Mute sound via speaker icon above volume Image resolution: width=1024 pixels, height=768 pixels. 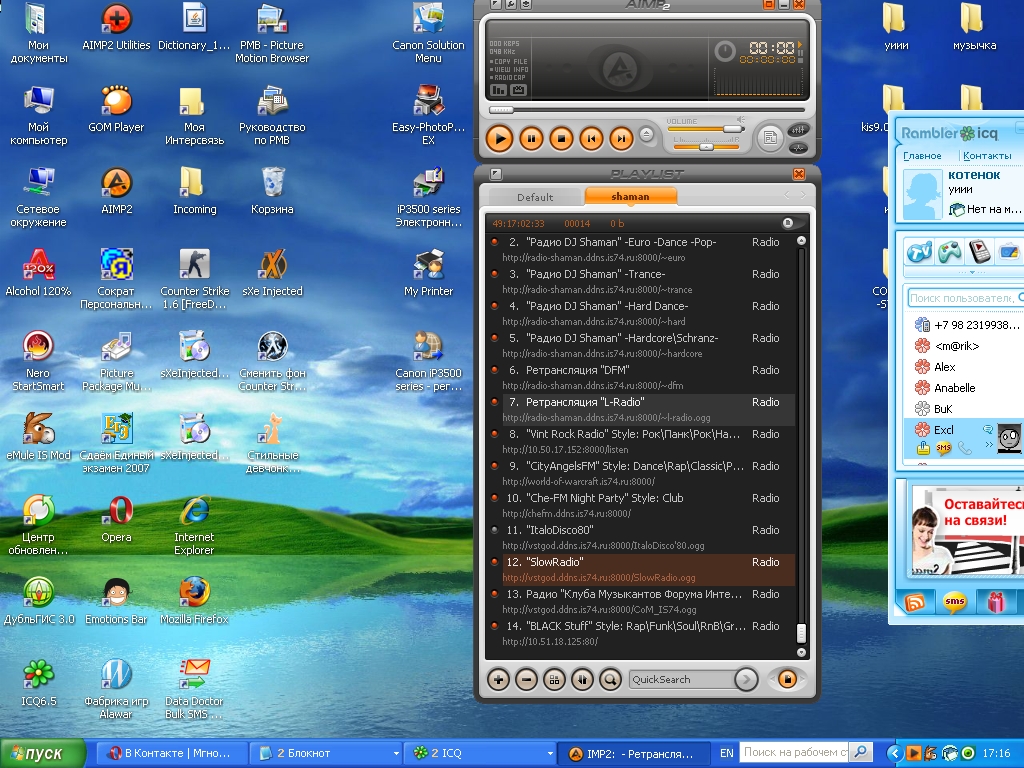pos(741,120)
